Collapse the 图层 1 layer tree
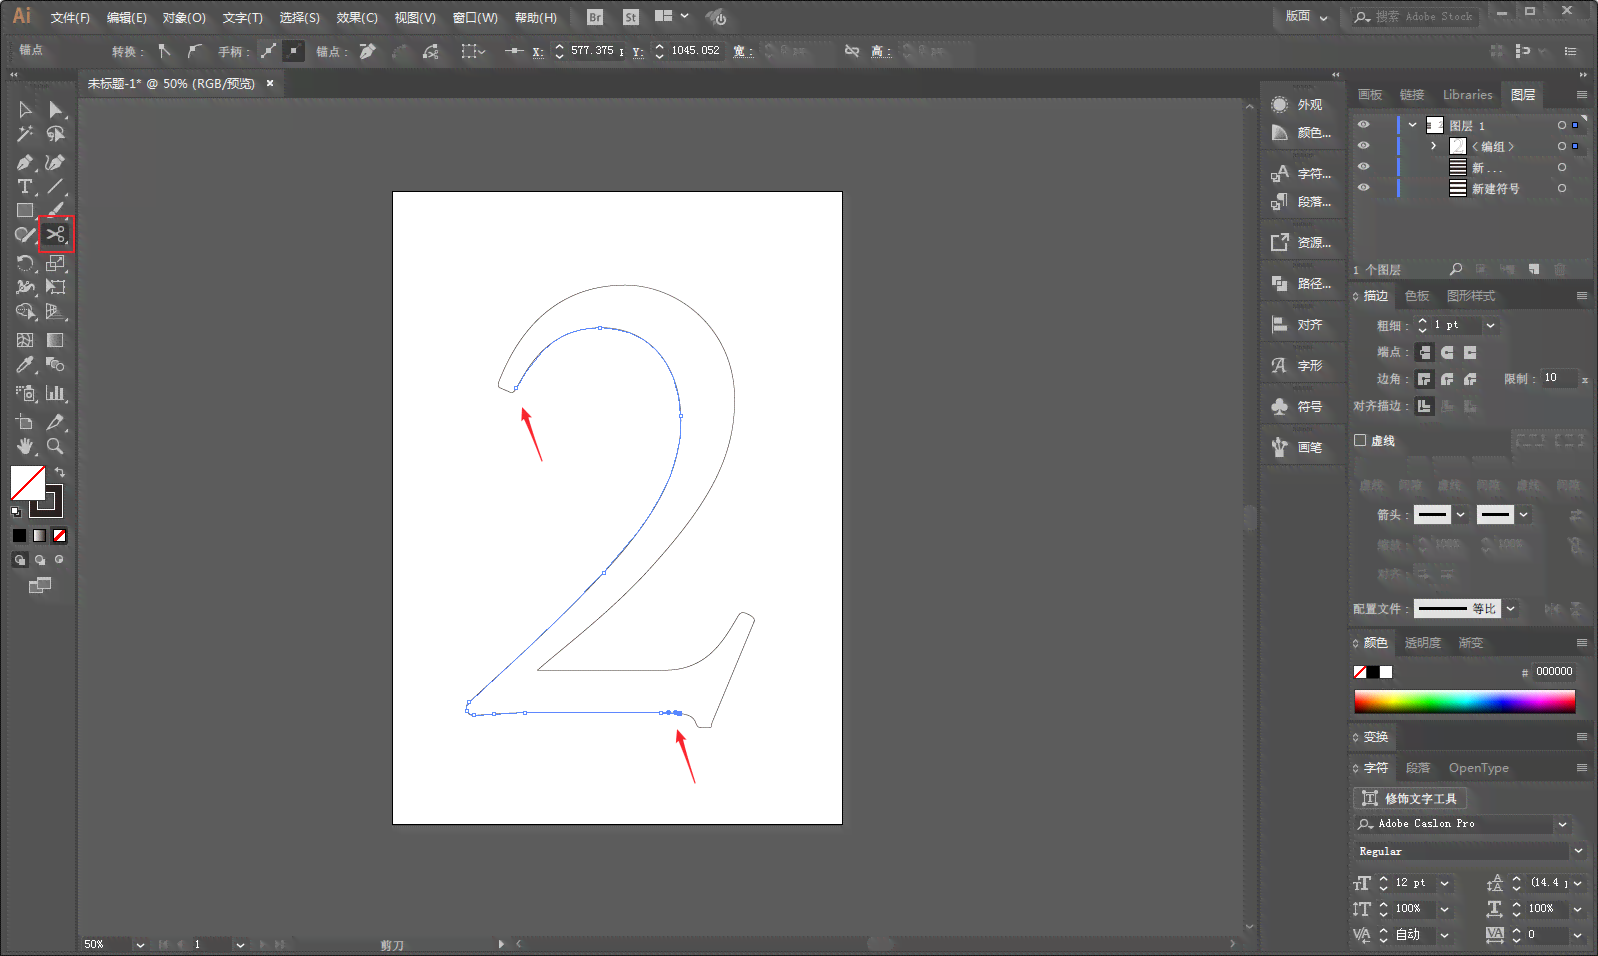The width and height of the screenshot is (1598, 956). (1412, 125)
